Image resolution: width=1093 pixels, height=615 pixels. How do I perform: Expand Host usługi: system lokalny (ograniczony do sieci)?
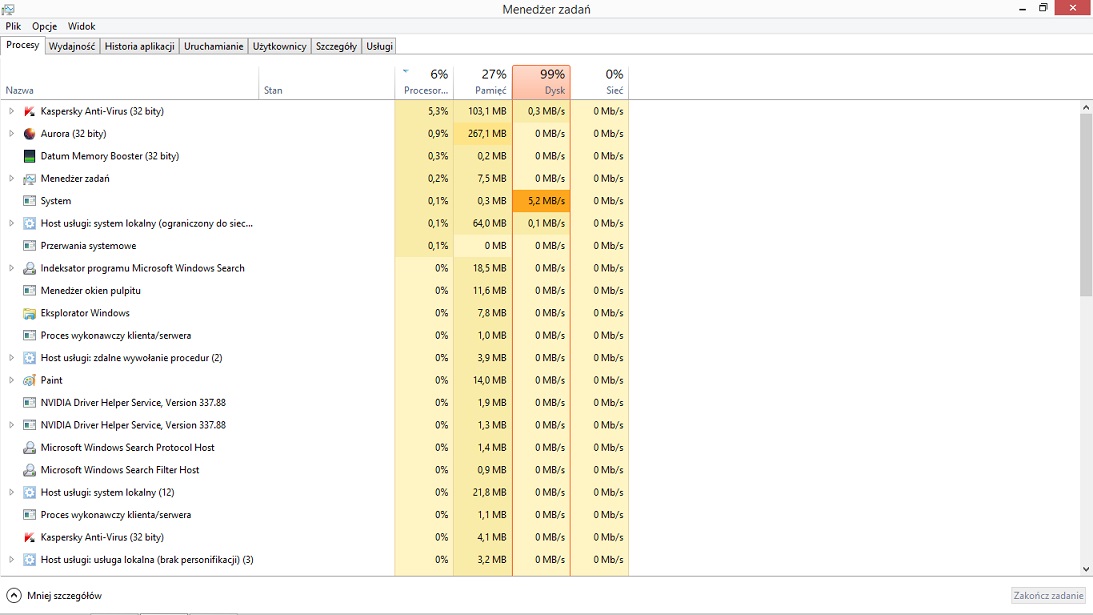pos(11,223)
